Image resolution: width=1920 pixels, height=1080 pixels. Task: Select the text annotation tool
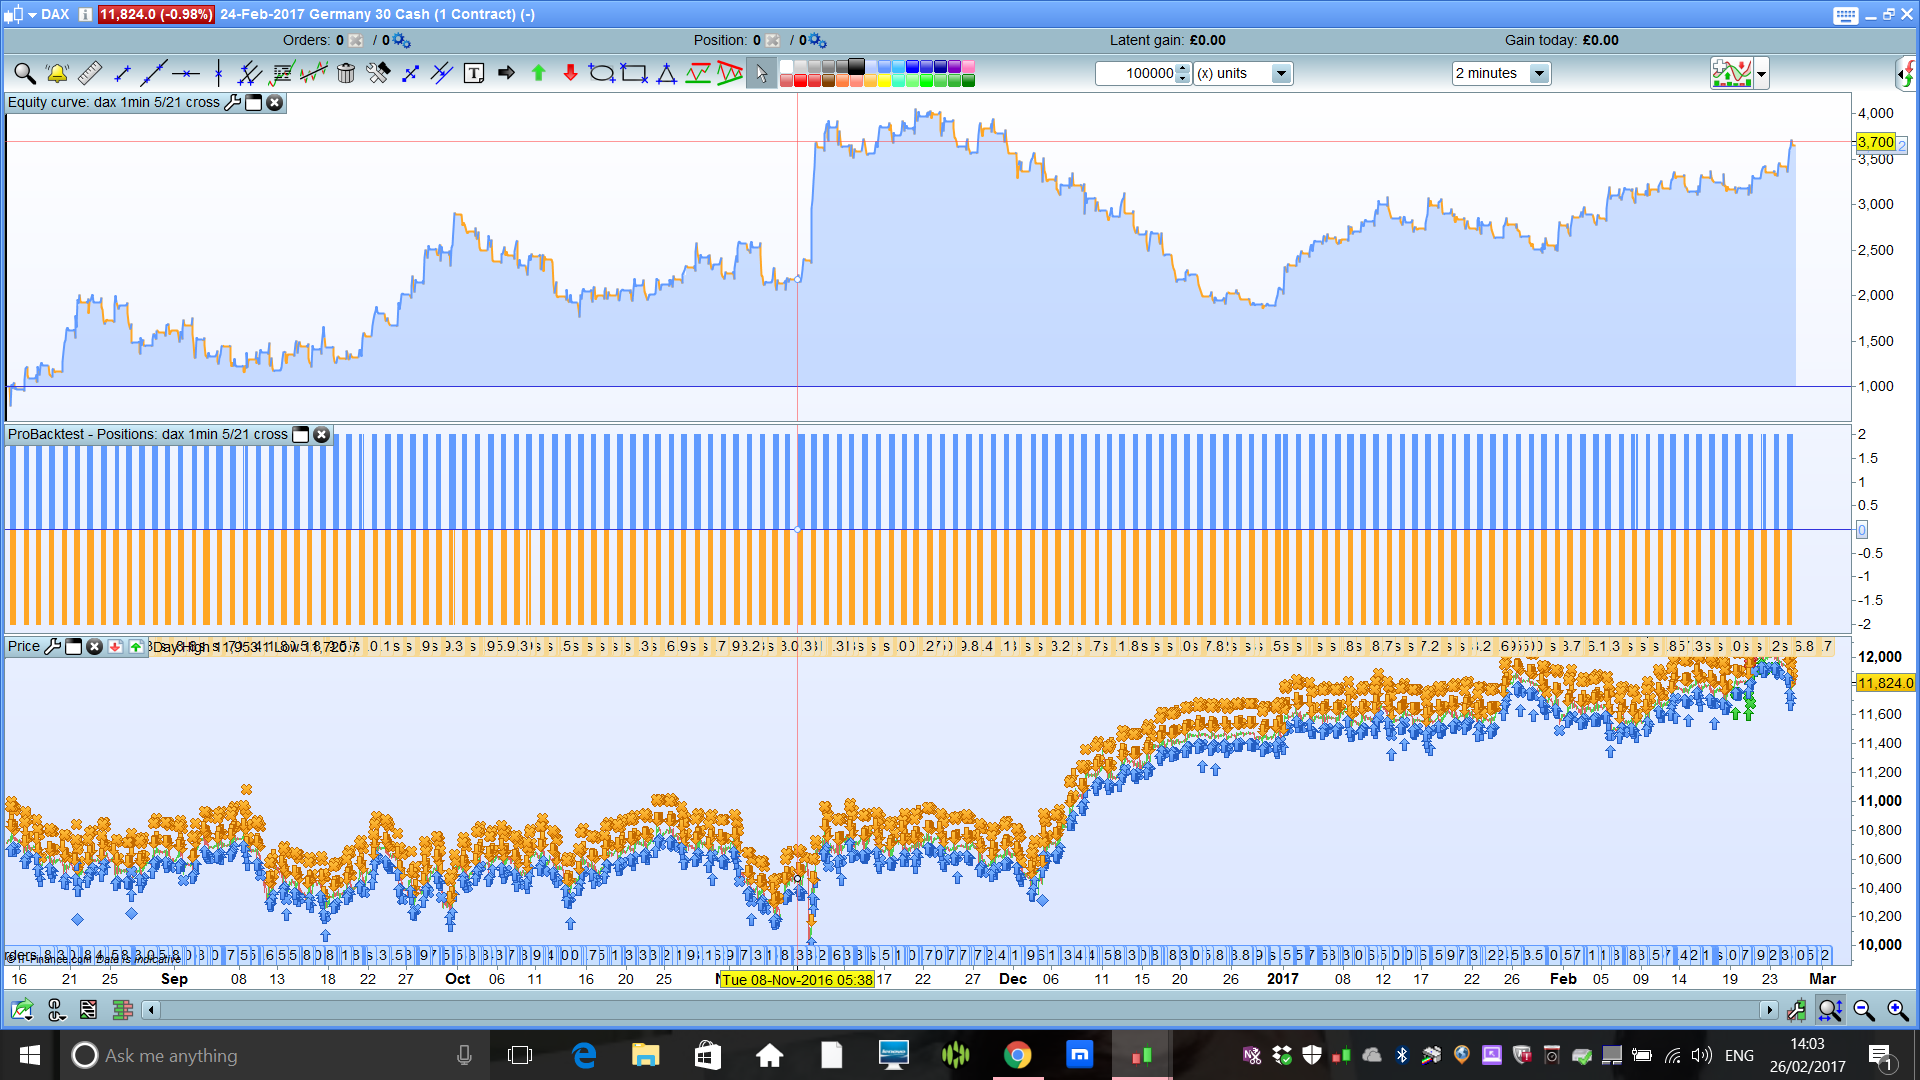[x=474, y=73]
